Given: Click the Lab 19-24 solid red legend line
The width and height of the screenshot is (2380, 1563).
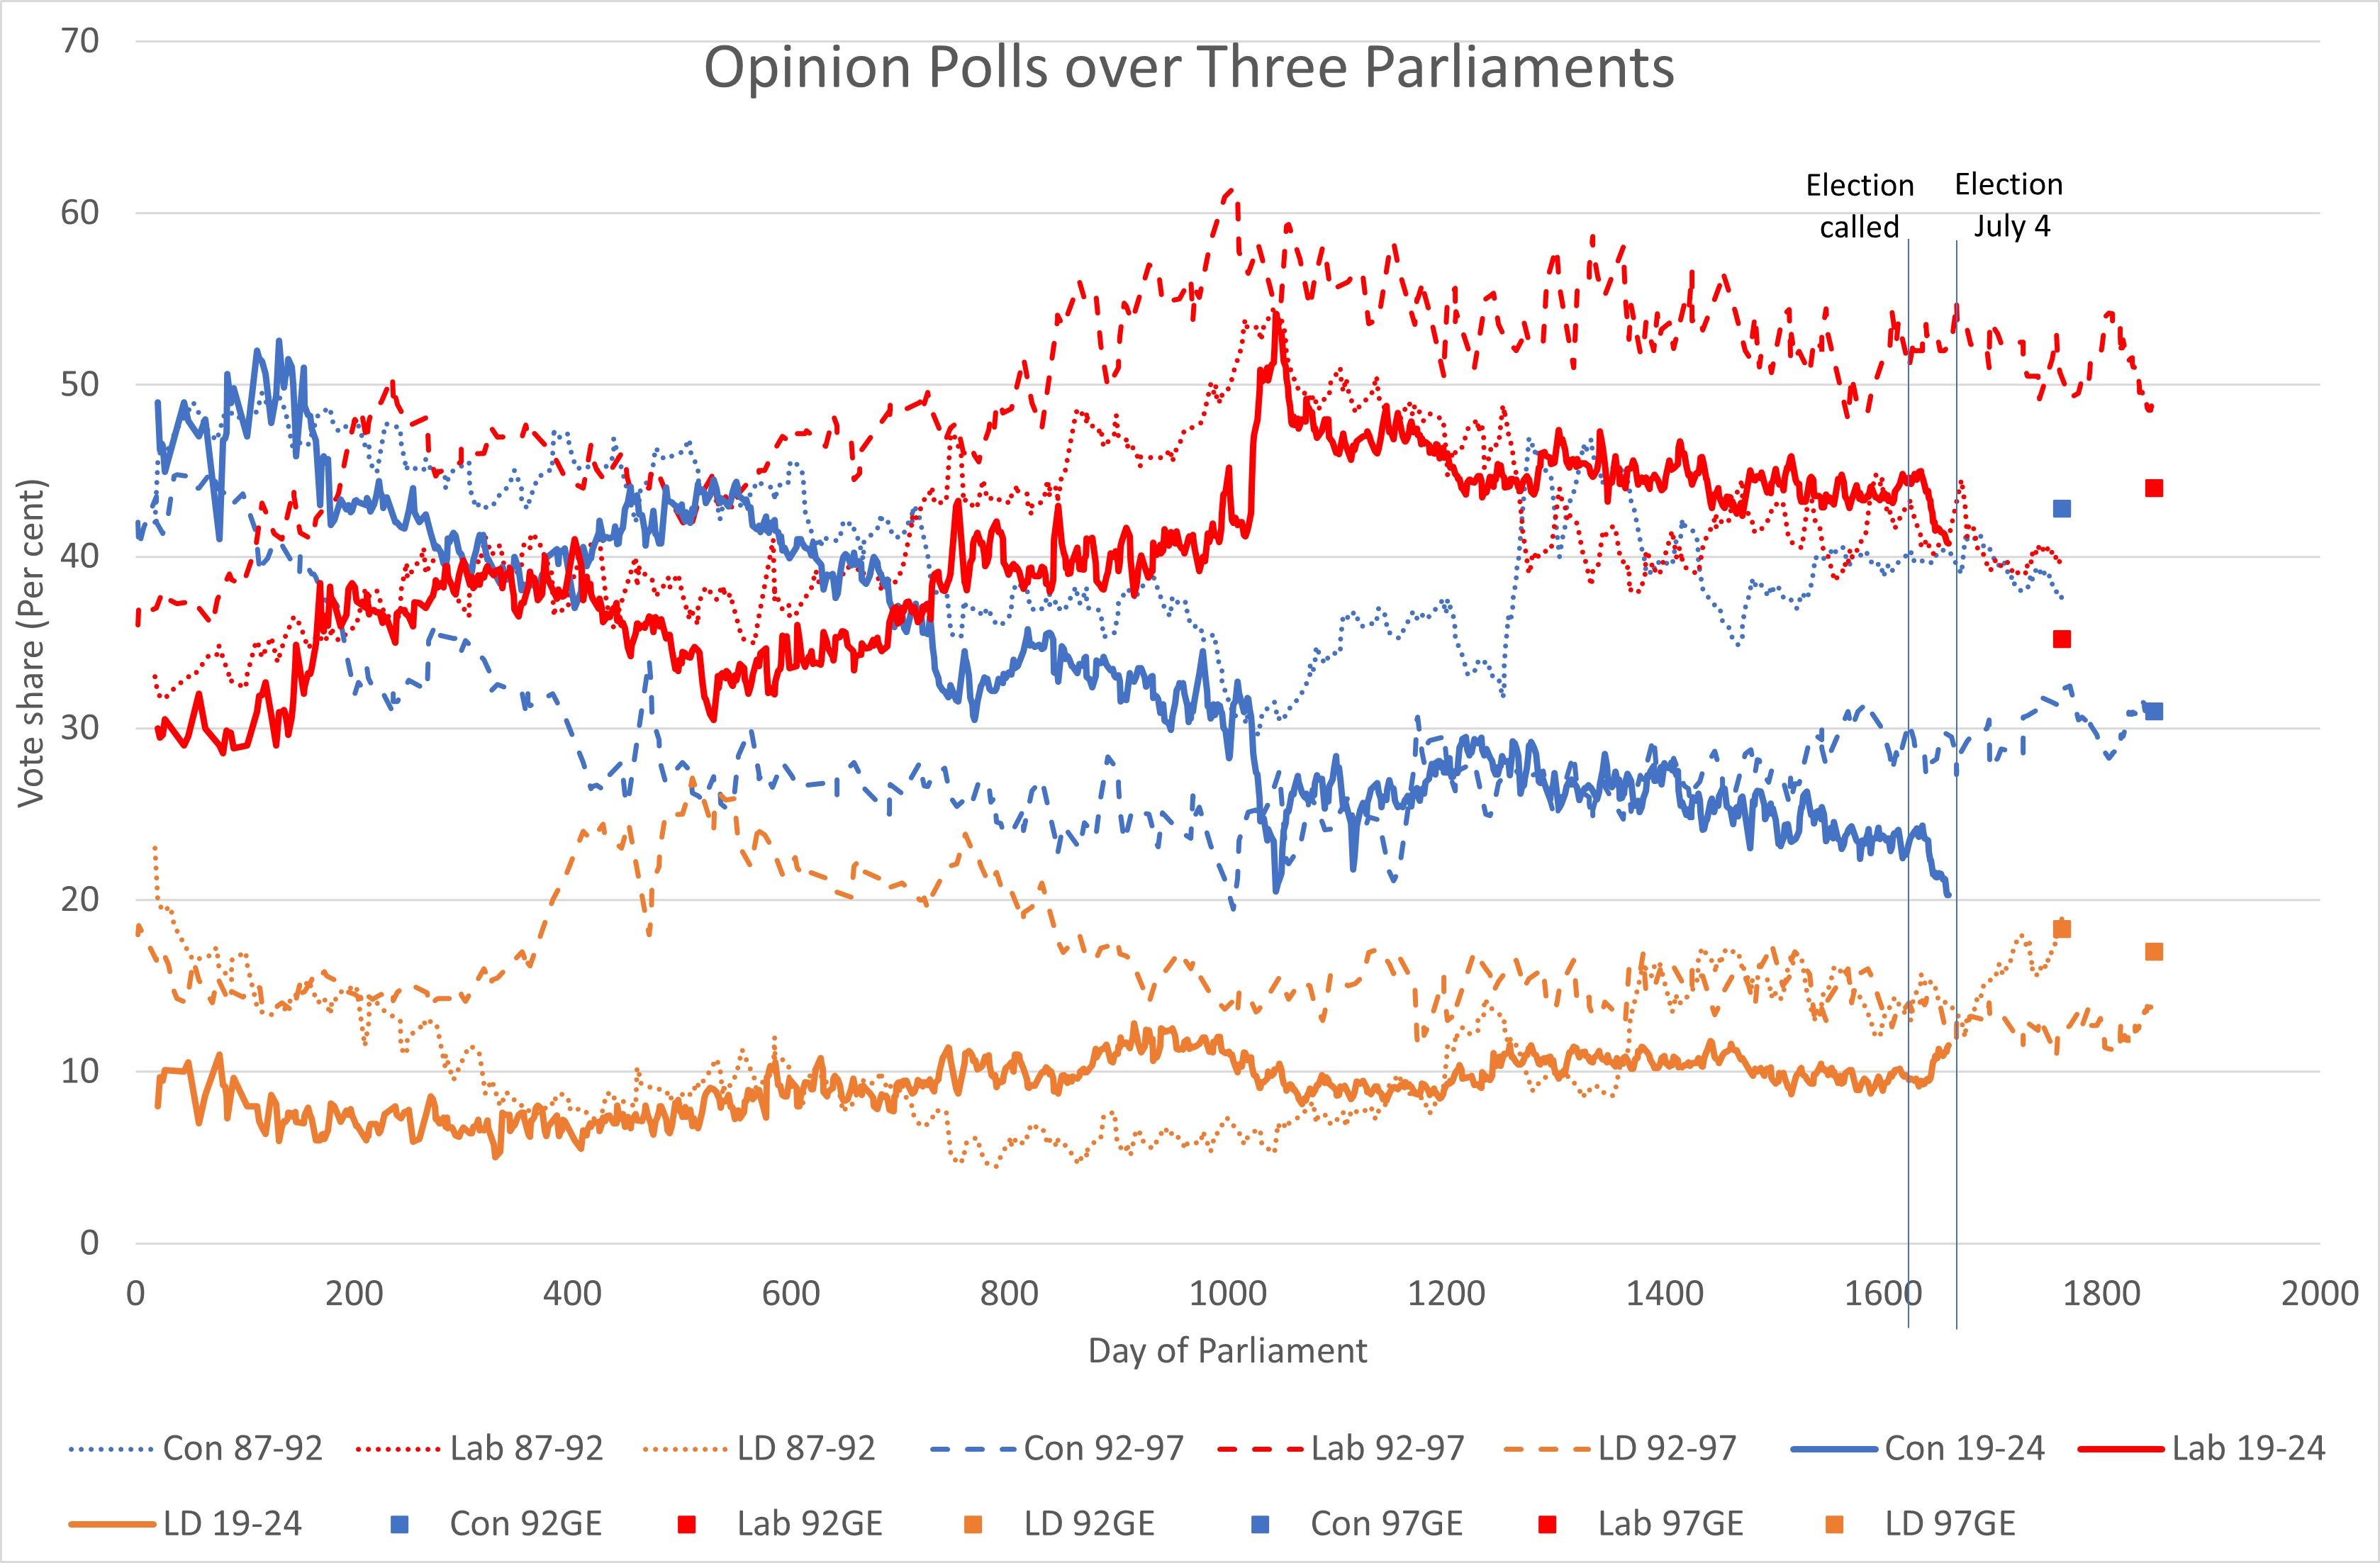Looking at the screenshot, I should [x=2120, y=1448].
